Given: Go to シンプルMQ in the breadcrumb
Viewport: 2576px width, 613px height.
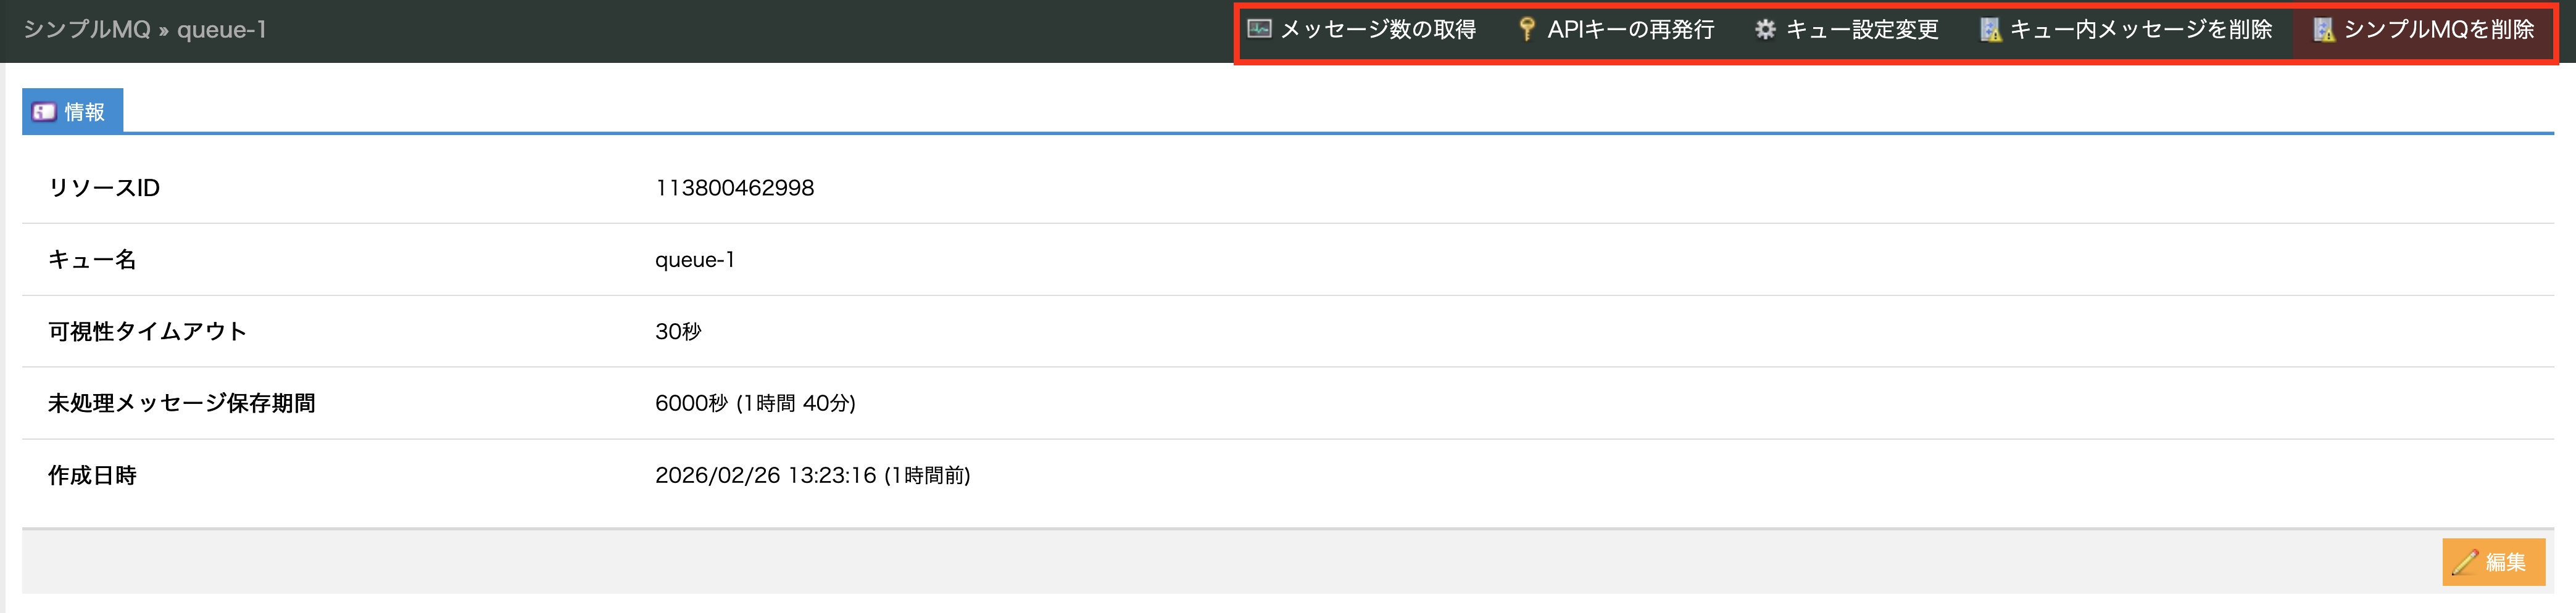Looking at the screenshot, I should click(x=86, y=30).
